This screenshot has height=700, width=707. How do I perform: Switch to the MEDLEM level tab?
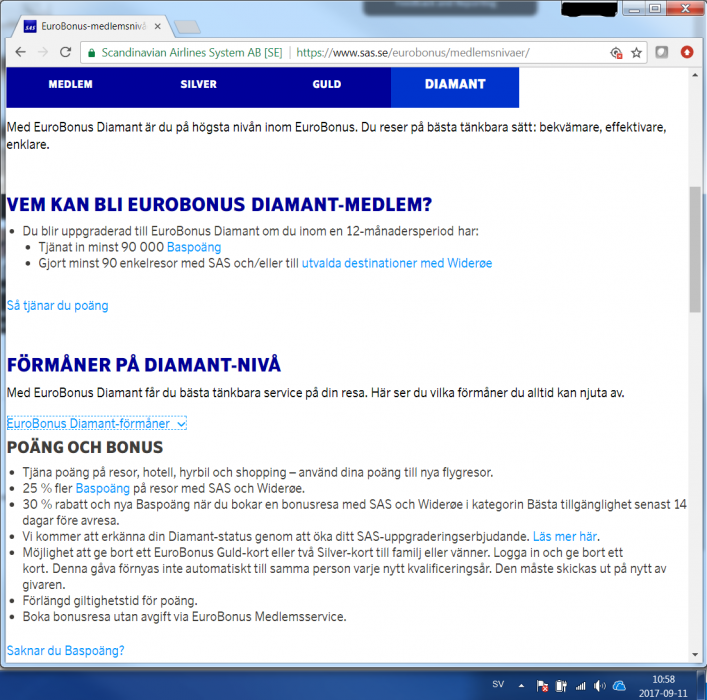click(x=70, y=85)
